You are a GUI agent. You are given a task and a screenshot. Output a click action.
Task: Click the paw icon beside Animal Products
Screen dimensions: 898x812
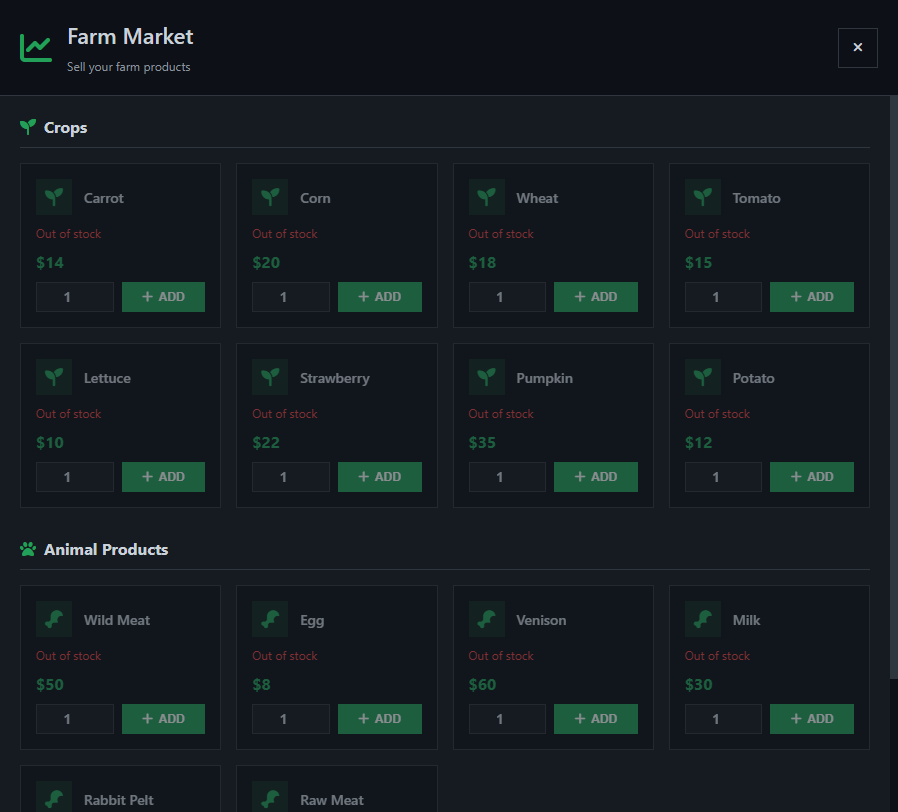28,549
